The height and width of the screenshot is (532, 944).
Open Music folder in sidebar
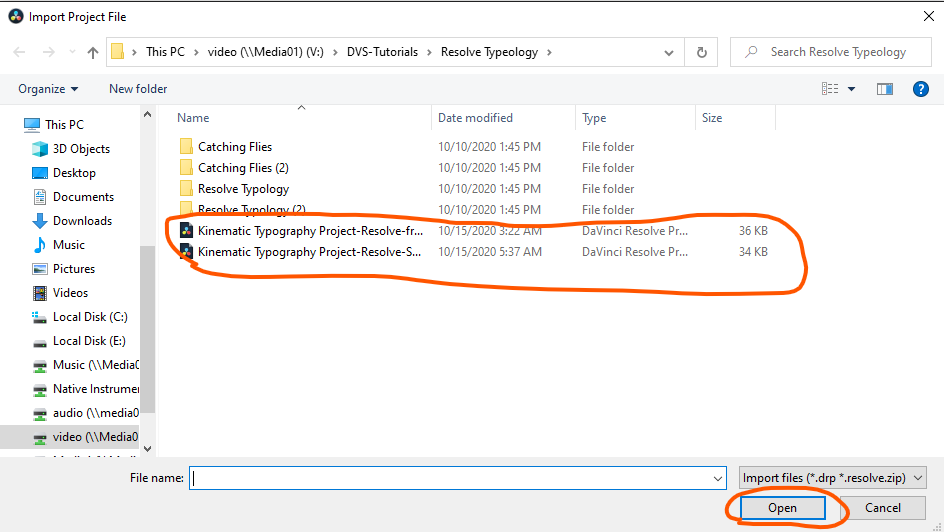click(x=58, y=245)
